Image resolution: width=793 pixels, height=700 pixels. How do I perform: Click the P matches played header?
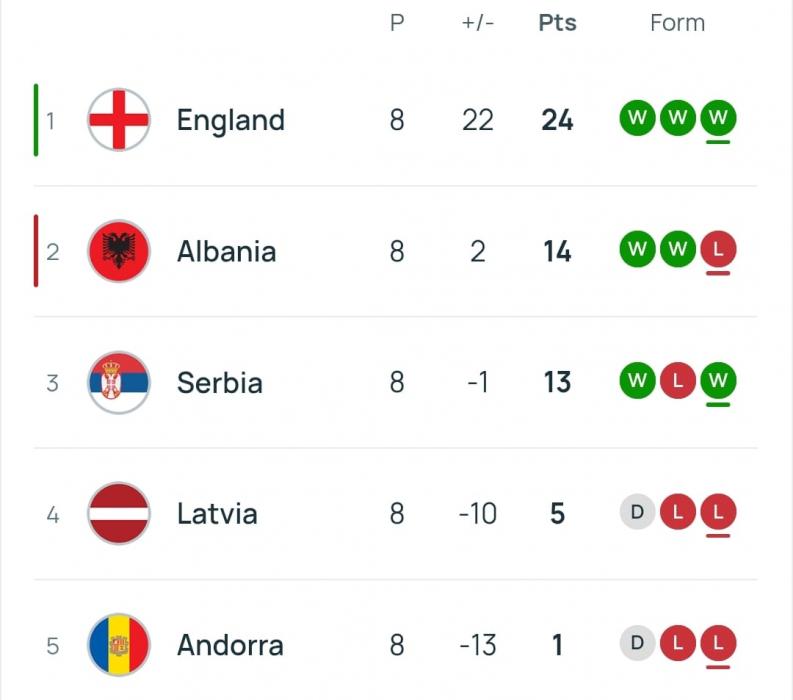[397, 23]
